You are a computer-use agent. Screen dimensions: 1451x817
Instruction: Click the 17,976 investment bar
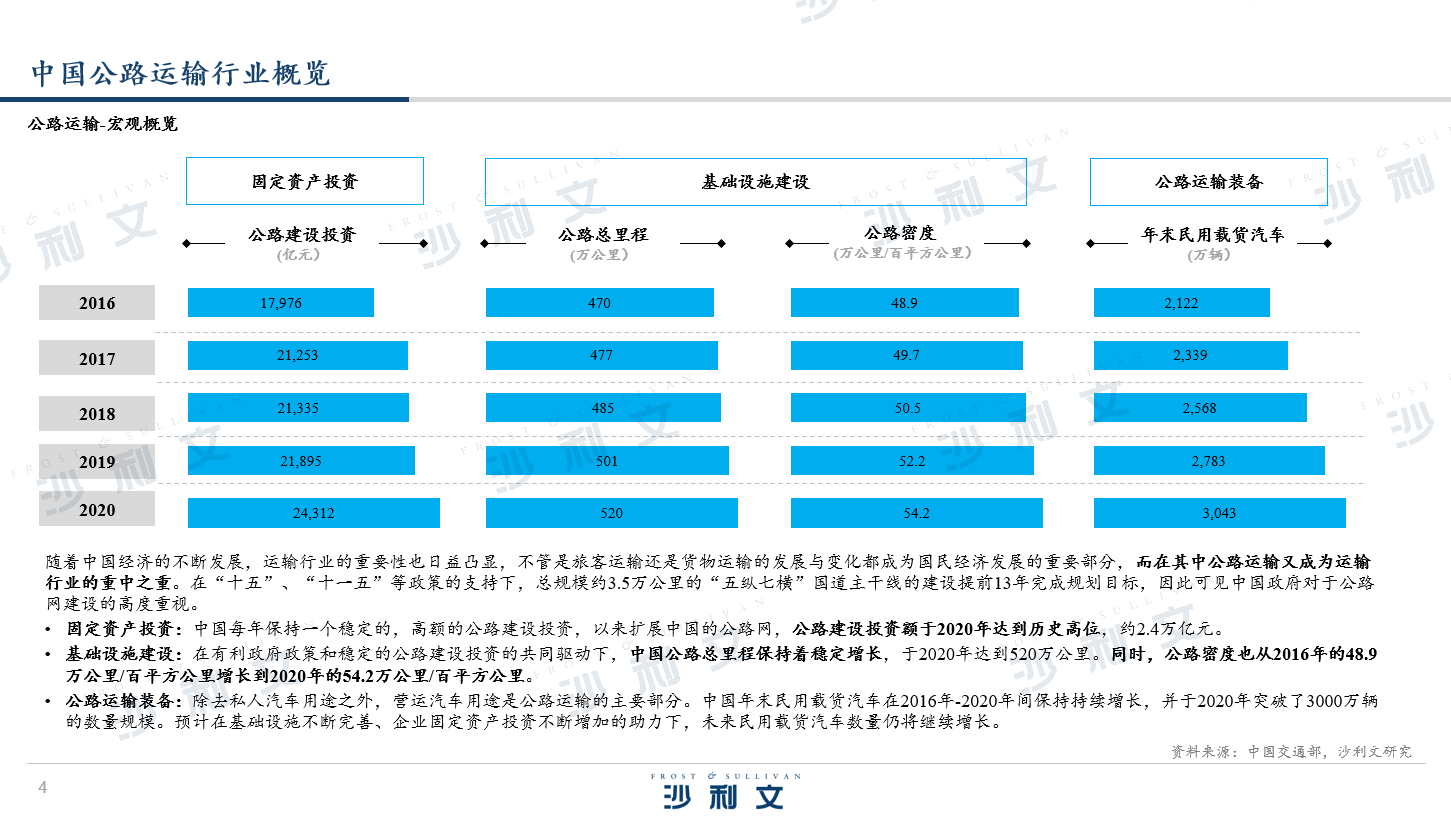coord(281,303)
